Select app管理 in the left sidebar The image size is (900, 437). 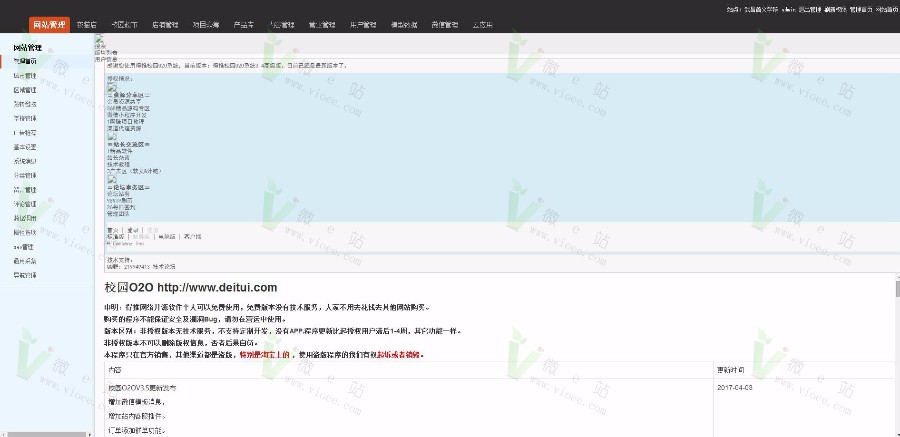[x=24, y=247]
